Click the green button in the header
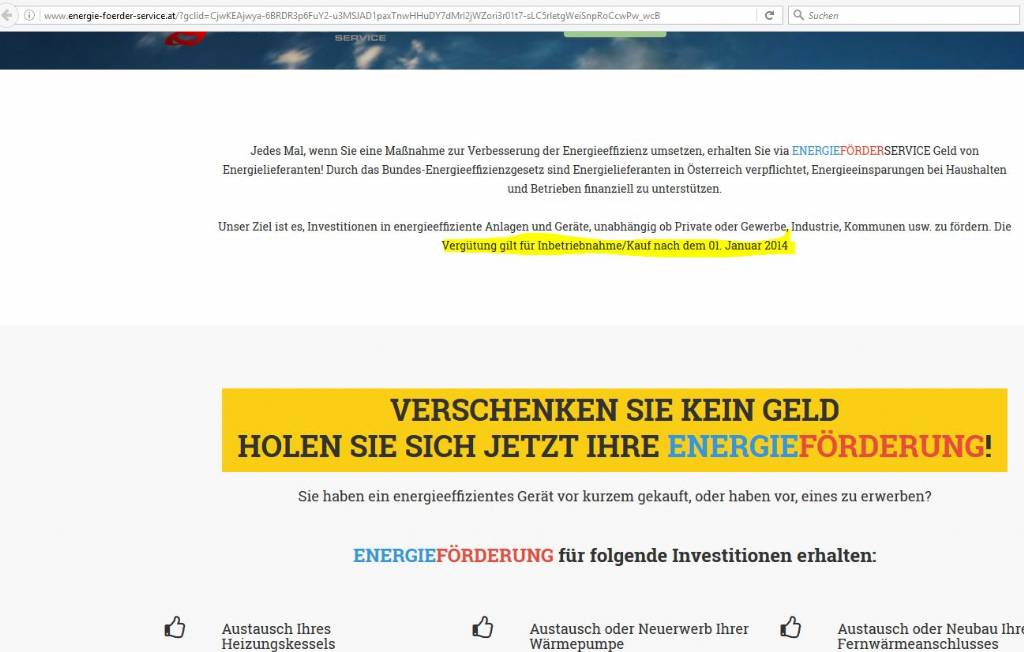The image size is (1024, 652). tap(614, 33)
